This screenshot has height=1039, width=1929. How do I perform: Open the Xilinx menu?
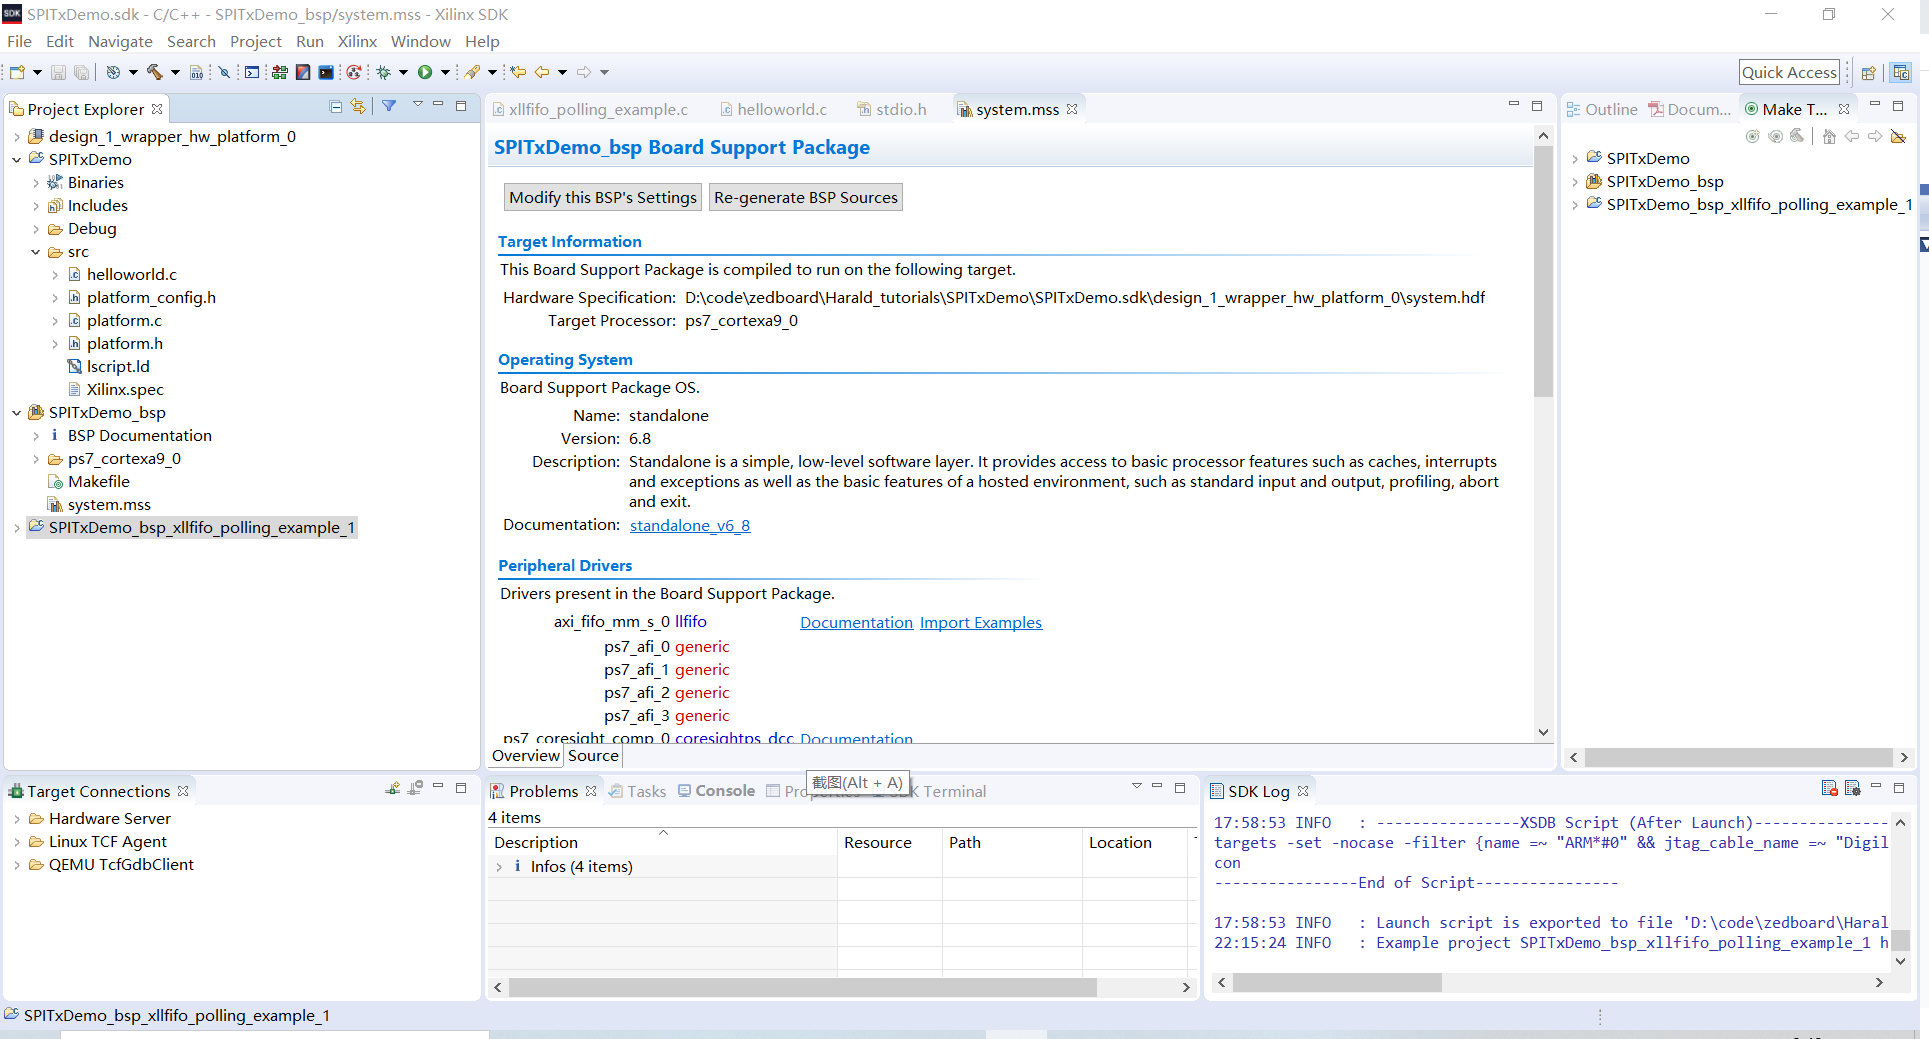(x=357, y=41)
